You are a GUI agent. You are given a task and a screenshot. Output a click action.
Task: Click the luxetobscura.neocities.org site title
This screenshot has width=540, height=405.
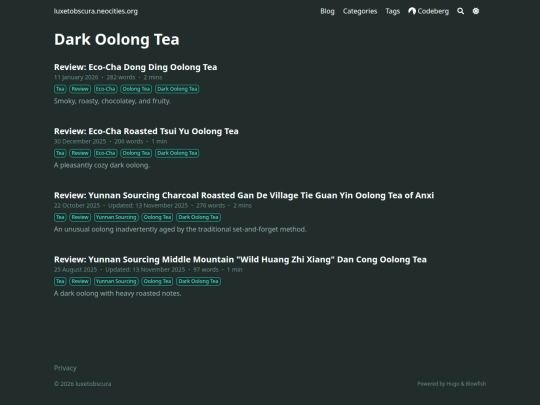[x=96, y=11]
